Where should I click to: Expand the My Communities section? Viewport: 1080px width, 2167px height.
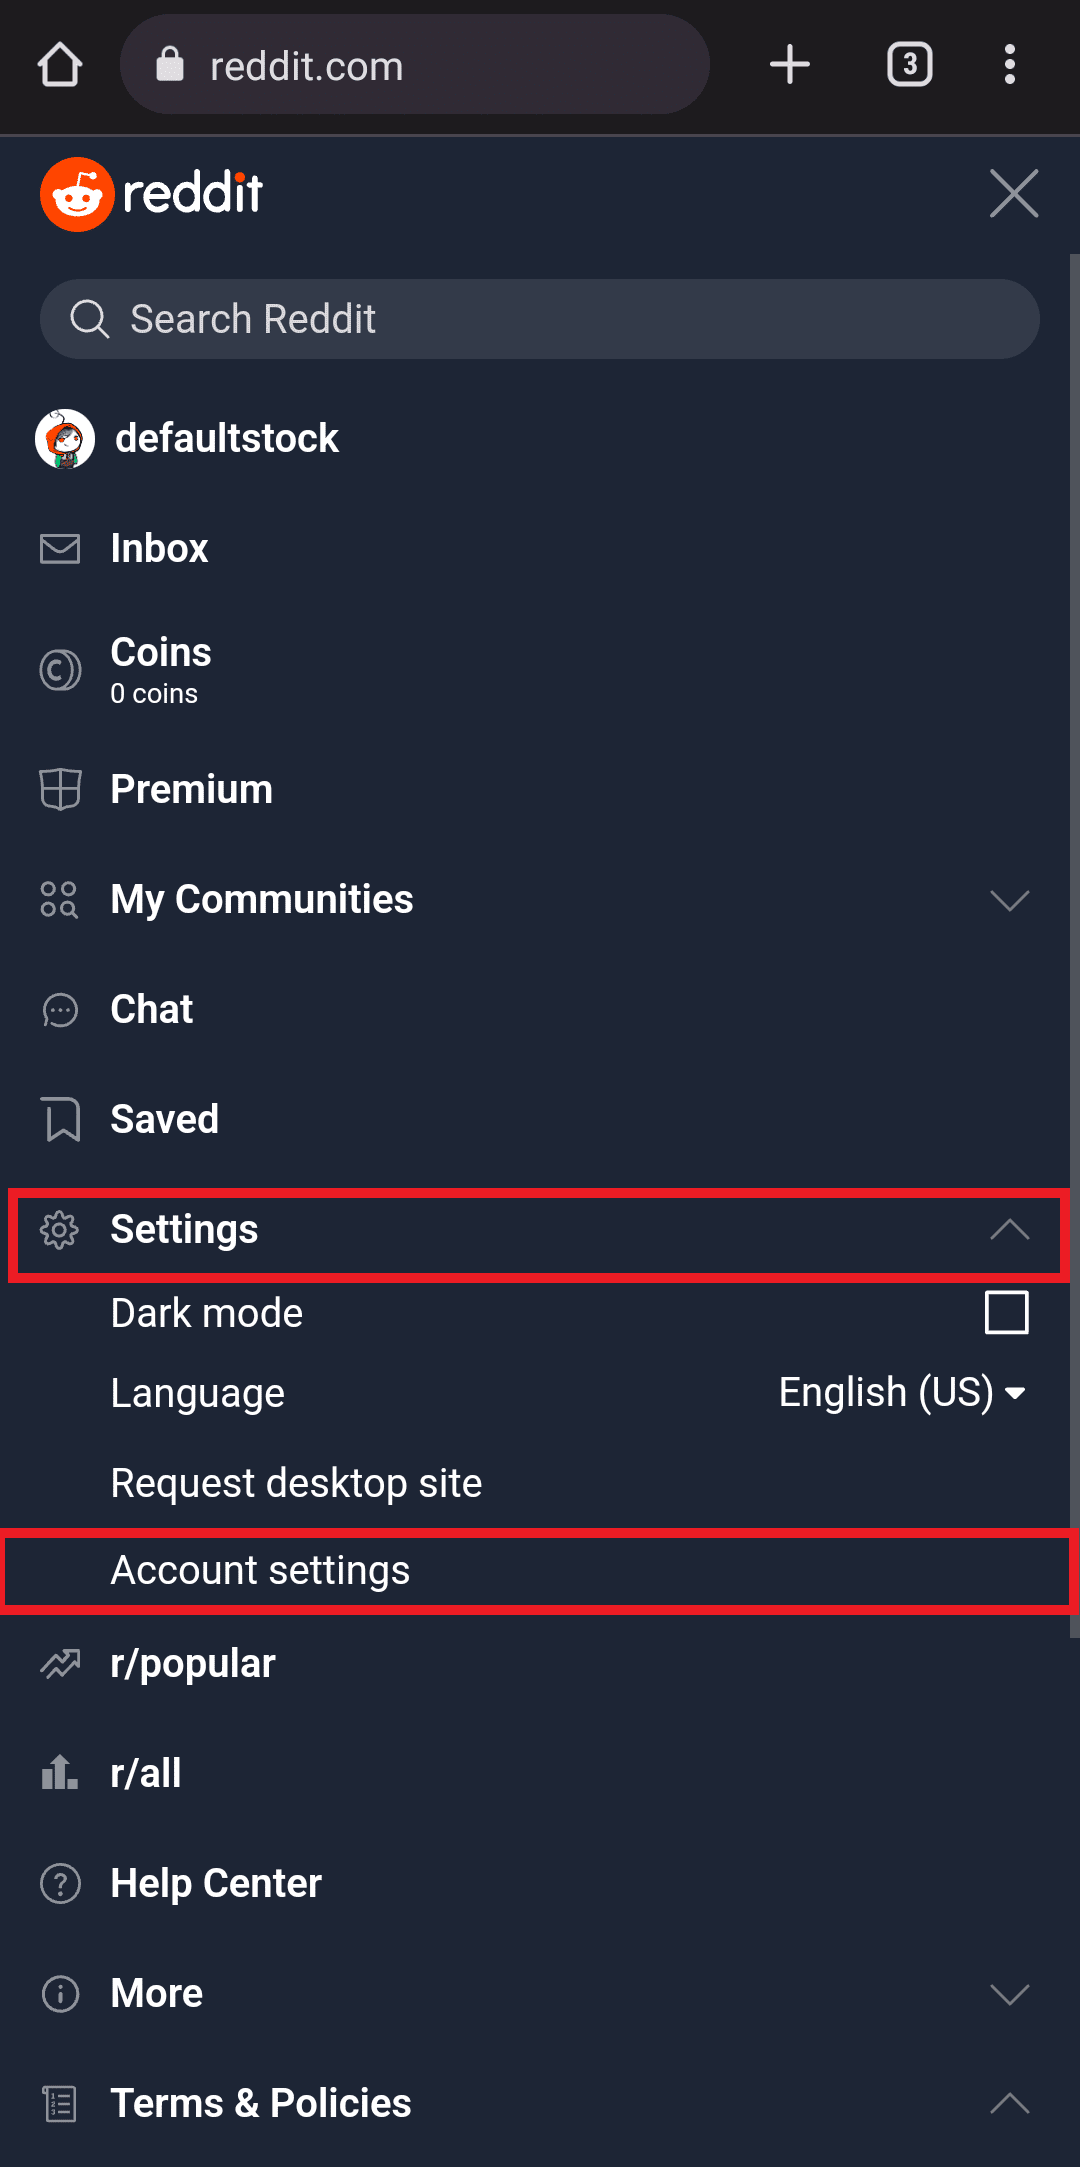click(1009, 900)
